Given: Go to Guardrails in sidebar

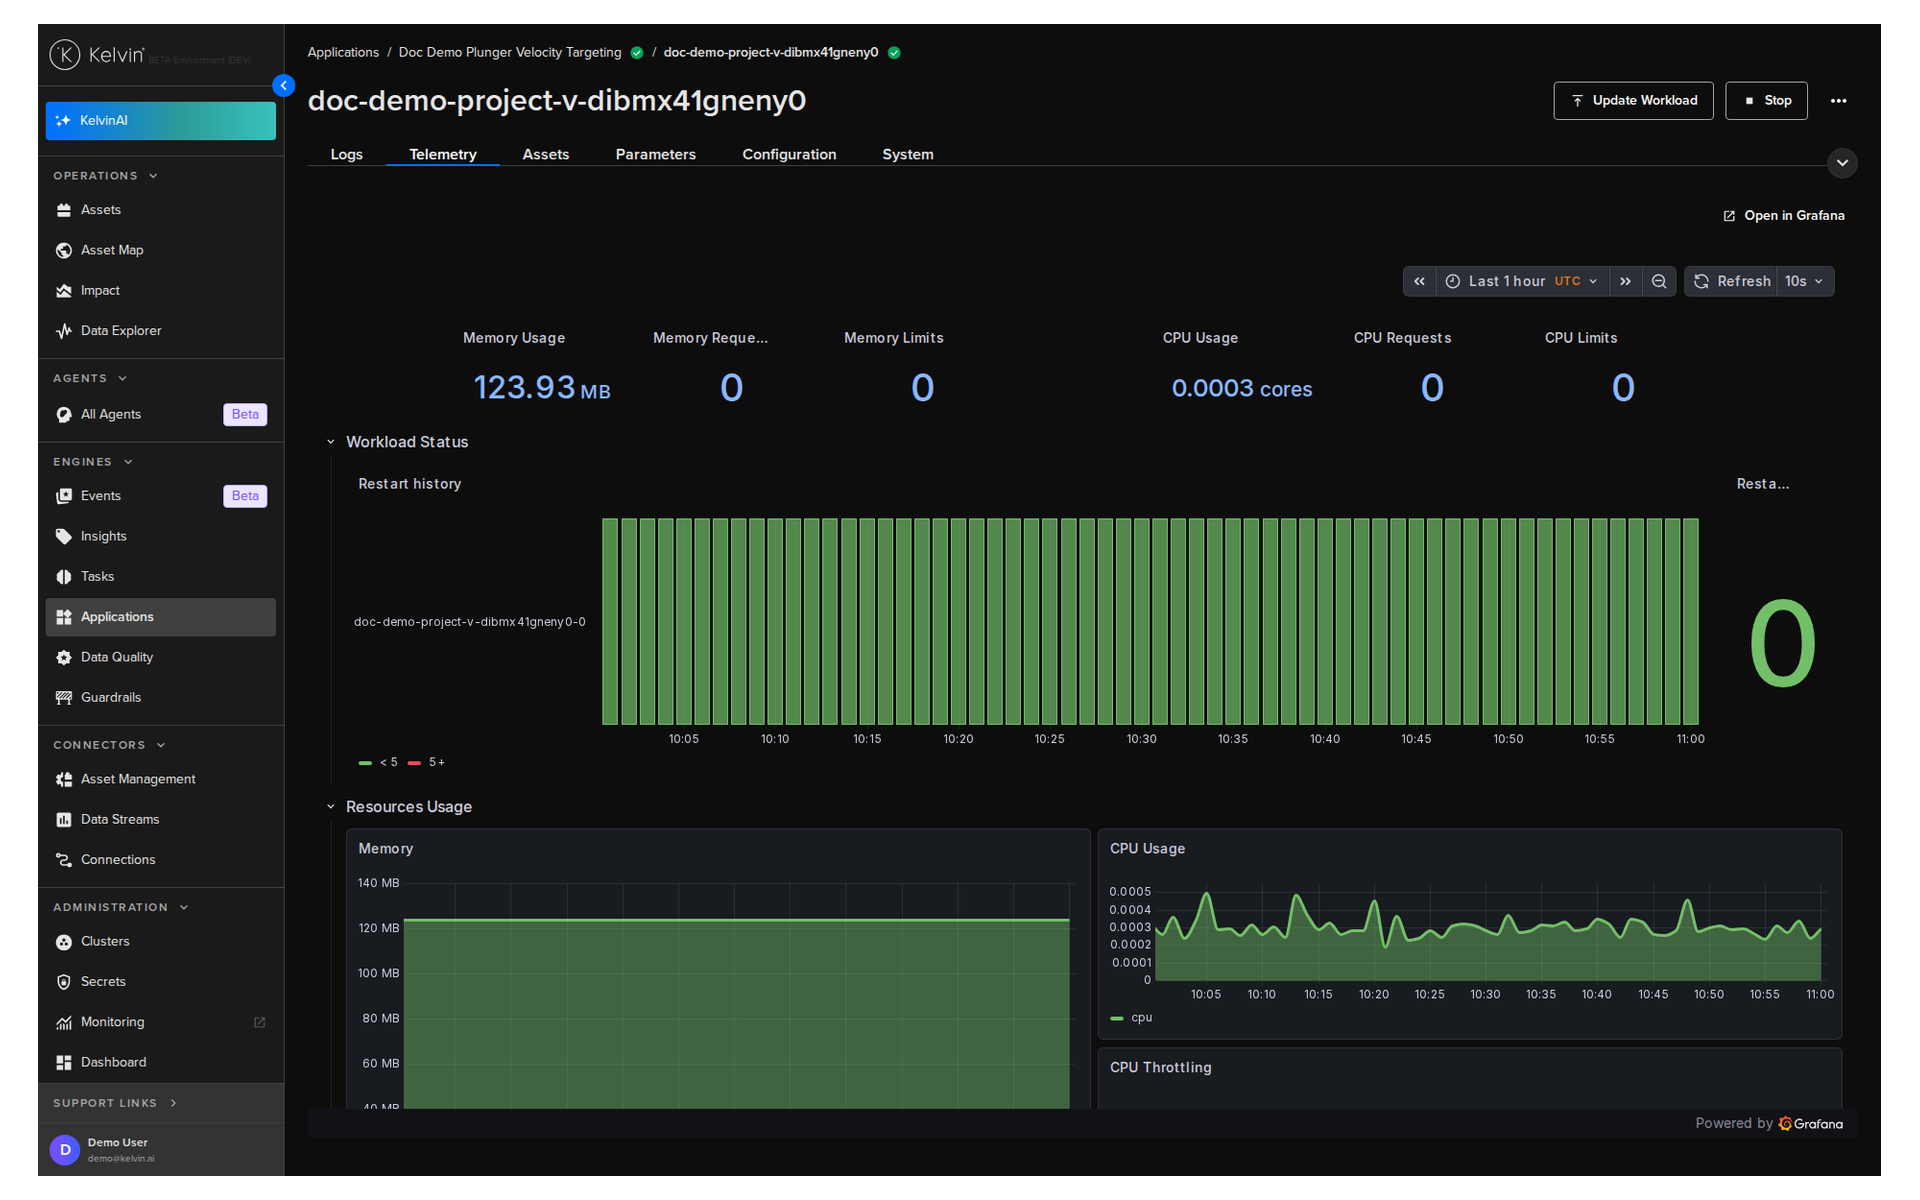Looking at the screenshot, I should coord(110,698).
